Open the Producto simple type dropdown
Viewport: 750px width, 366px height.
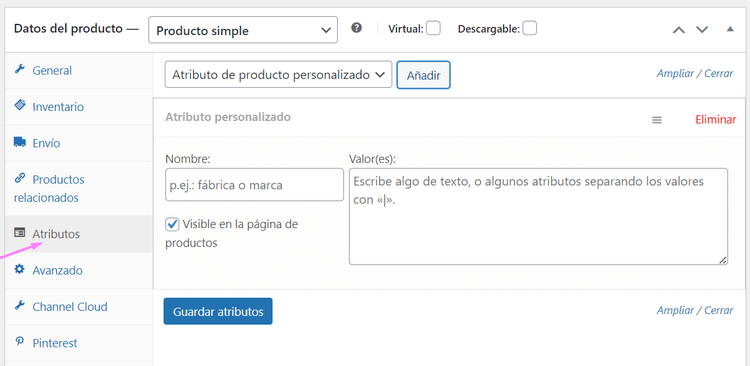click(x=243, y=30)
